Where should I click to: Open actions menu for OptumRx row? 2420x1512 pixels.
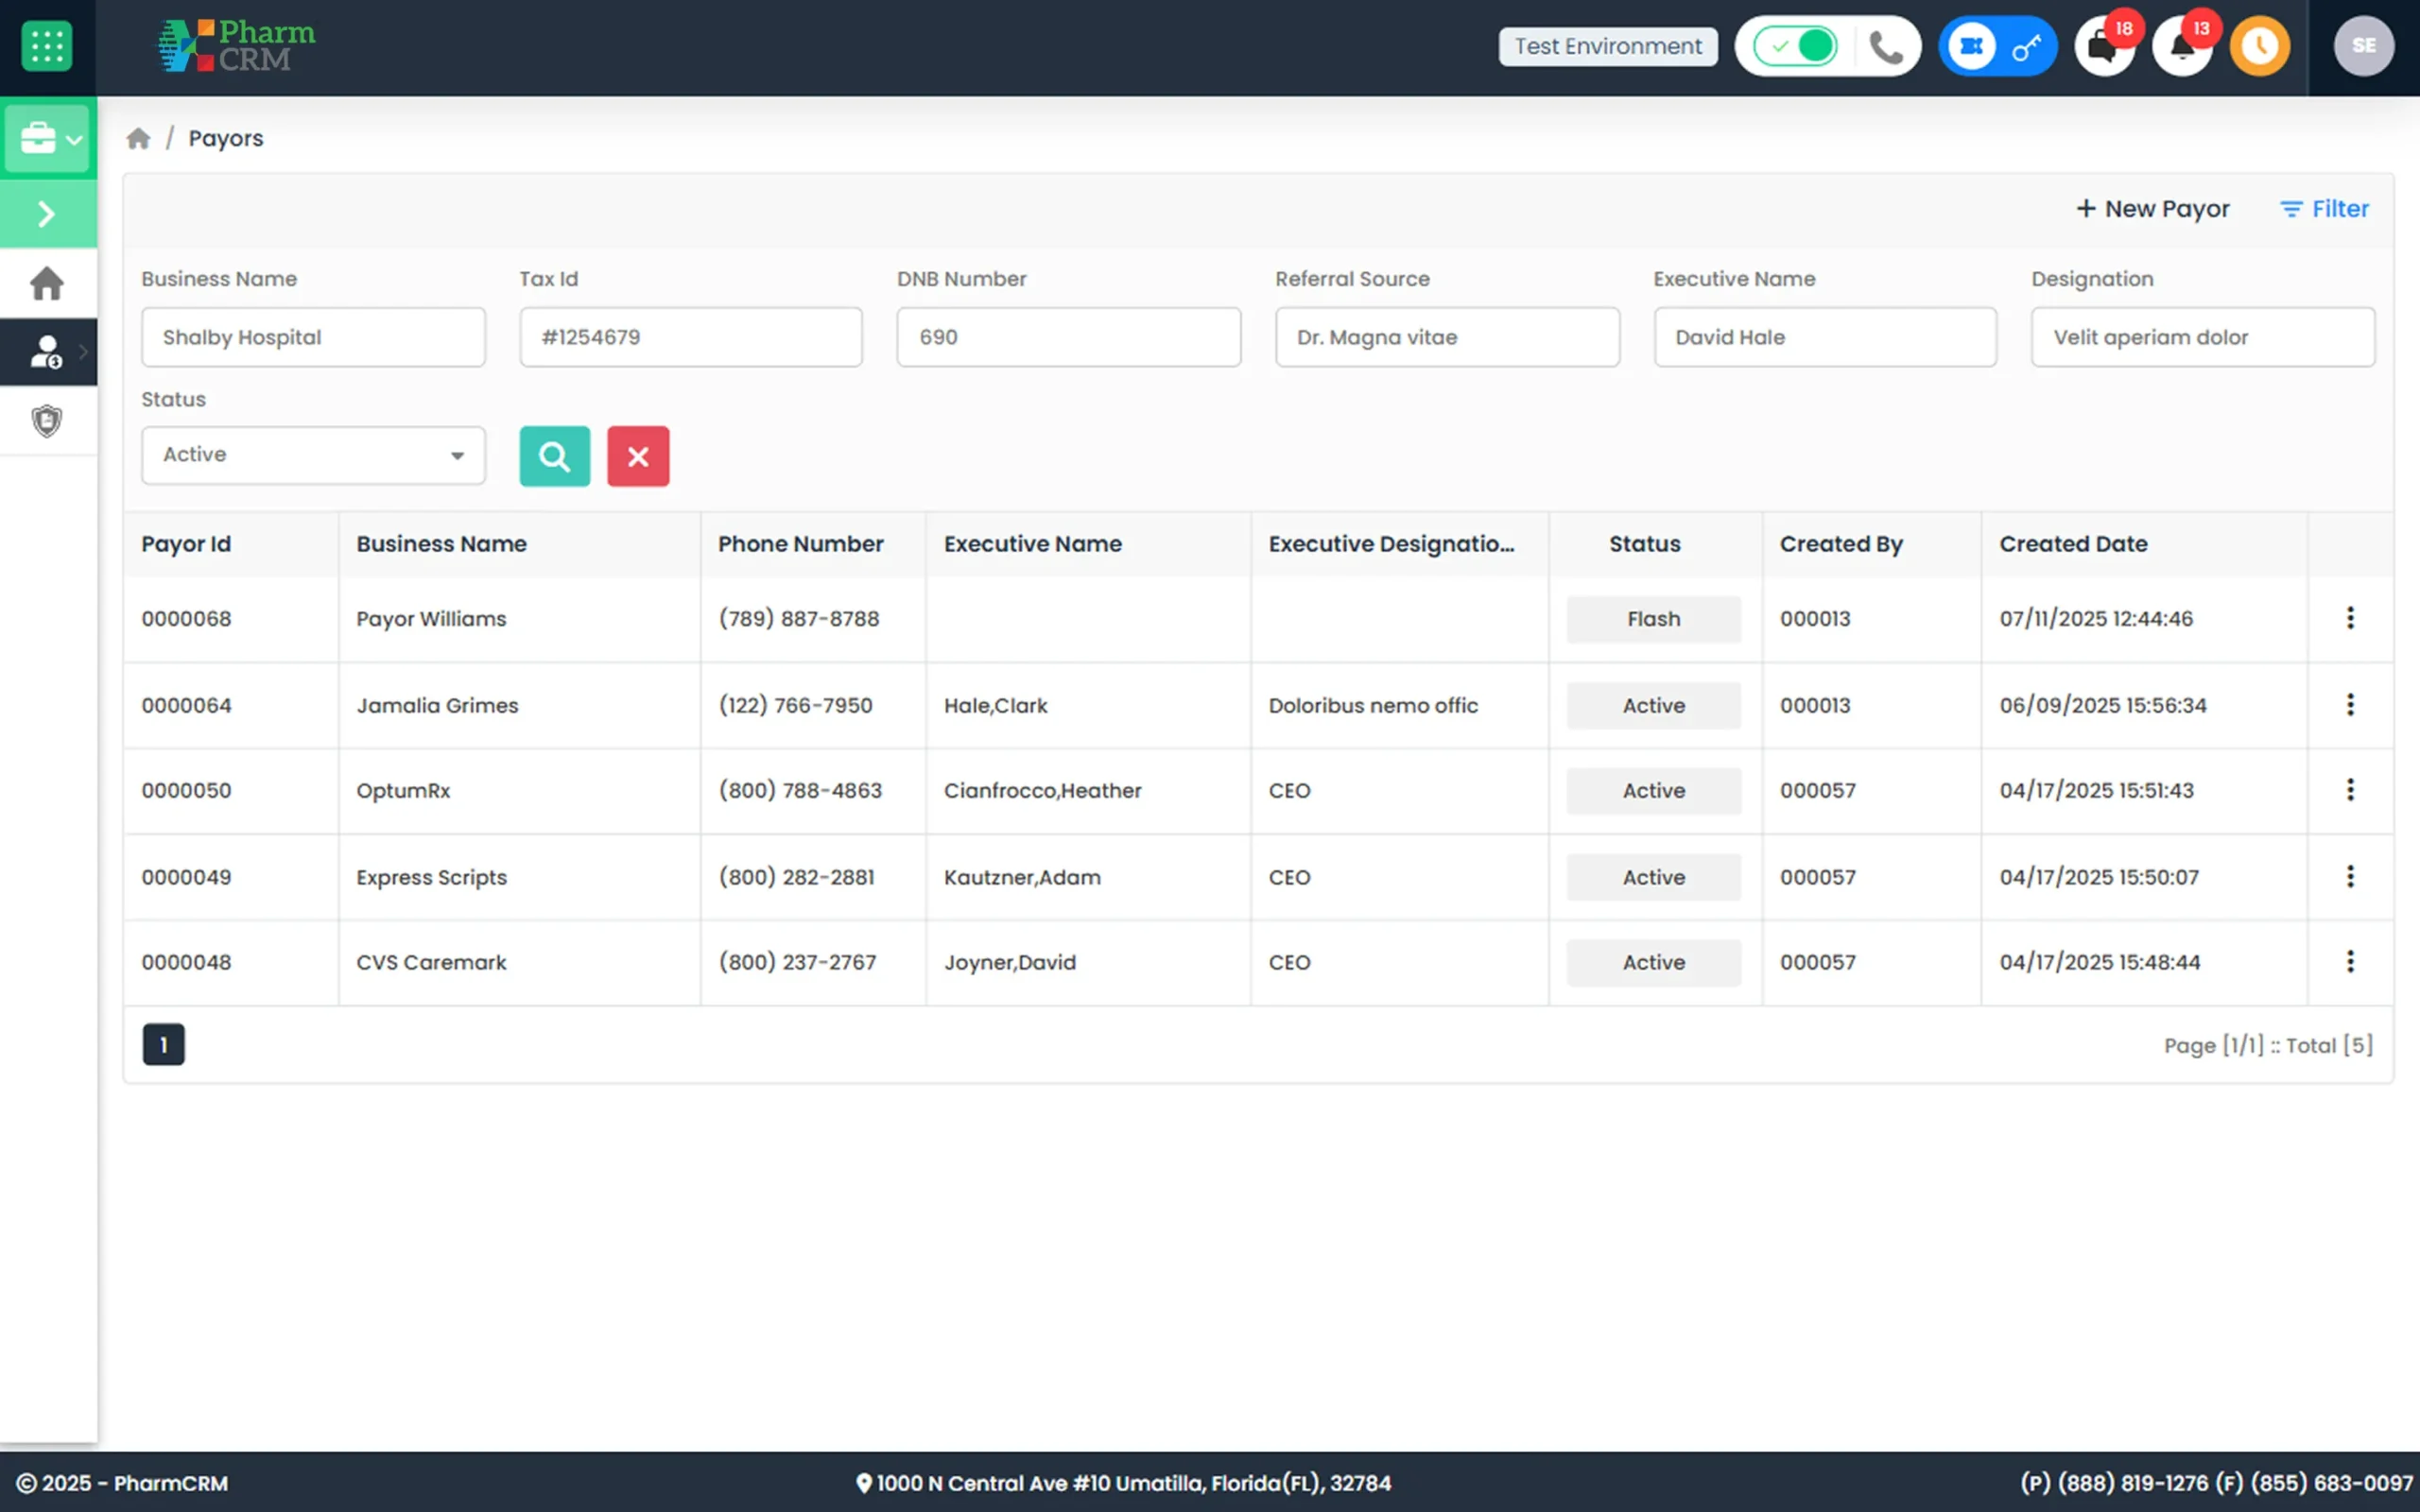(x=2350, y=790)
